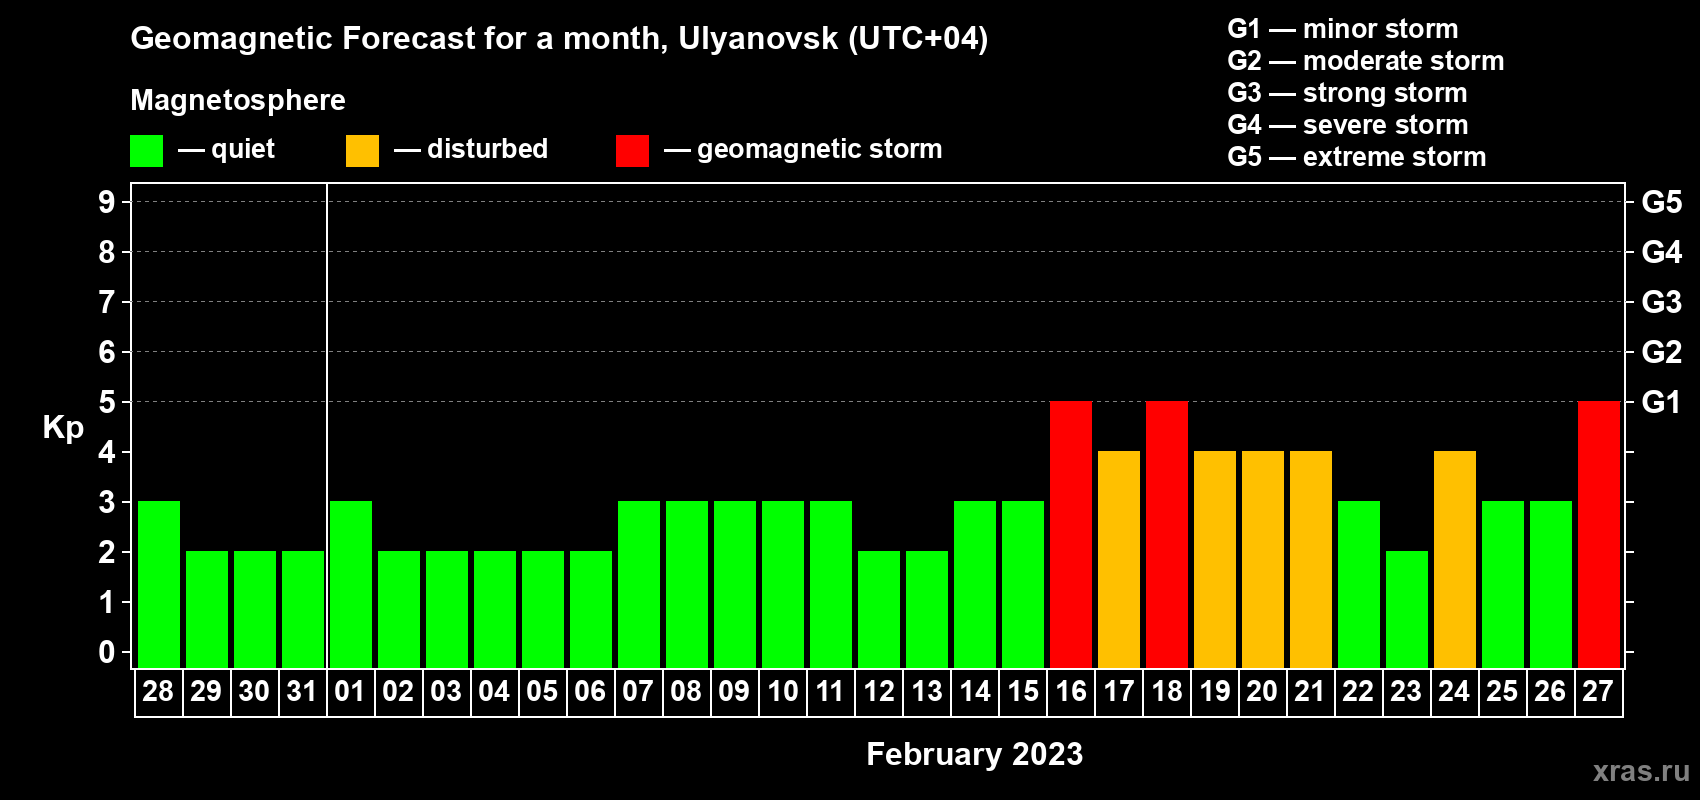1700x800 pixels.
Task: Click the date label 31 on the axis
Action: coord(302,692)
